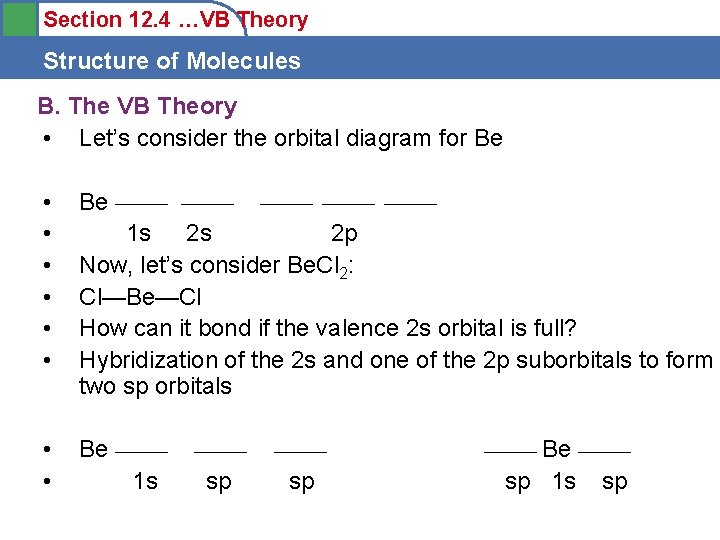
Task: Click the first bullet Let's consider sentence
Action: point(291,139)
